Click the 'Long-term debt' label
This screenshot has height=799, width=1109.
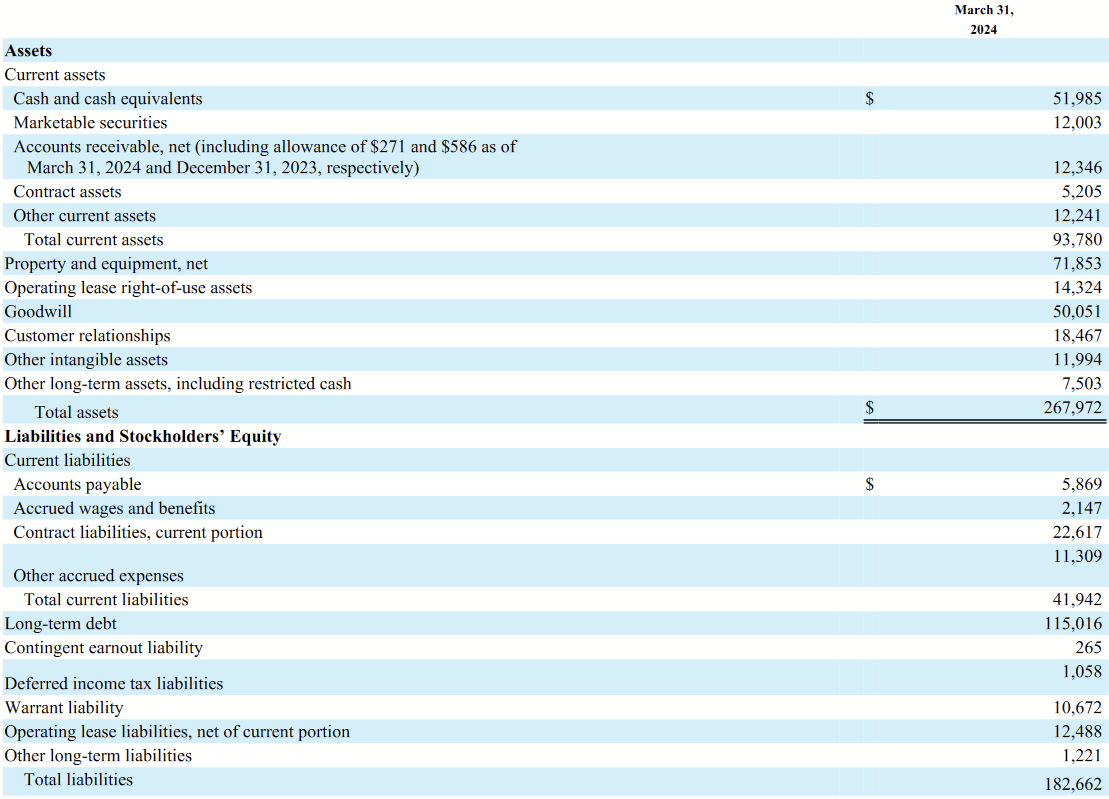(60, 624)
